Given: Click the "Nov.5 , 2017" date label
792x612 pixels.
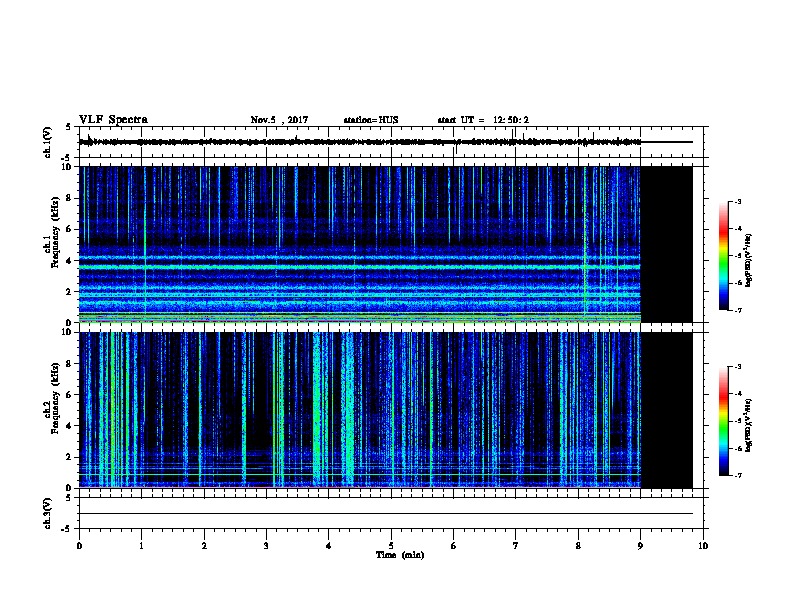Looking at the screenshot, I should pos(279,120).
